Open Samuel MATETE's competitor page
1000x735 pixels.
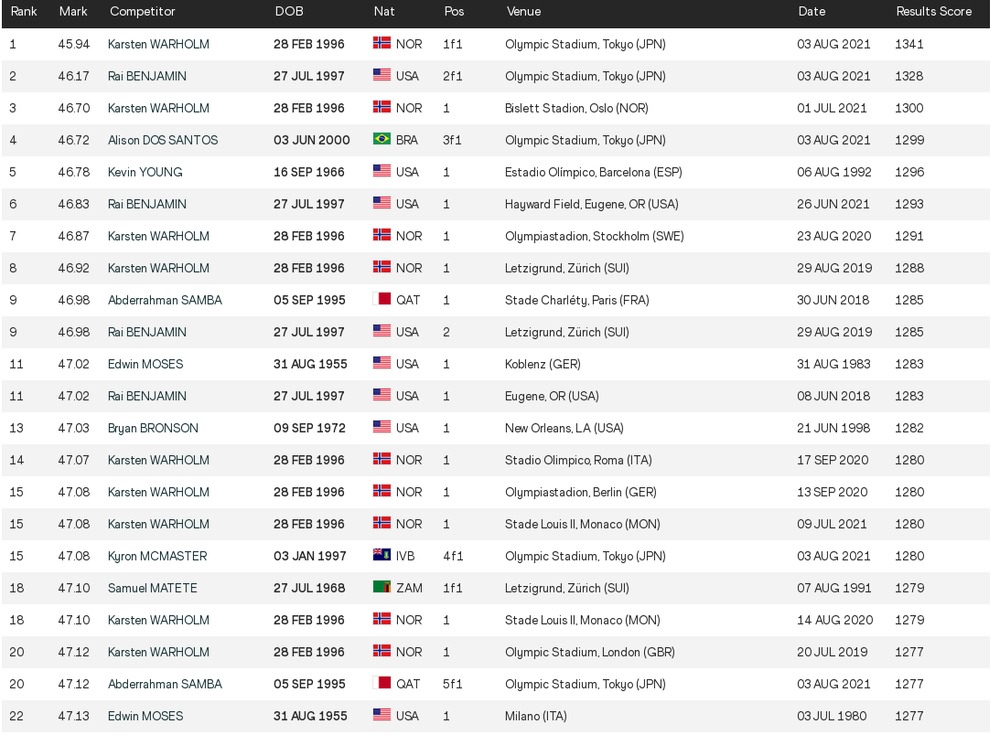[x=152, y=588]
